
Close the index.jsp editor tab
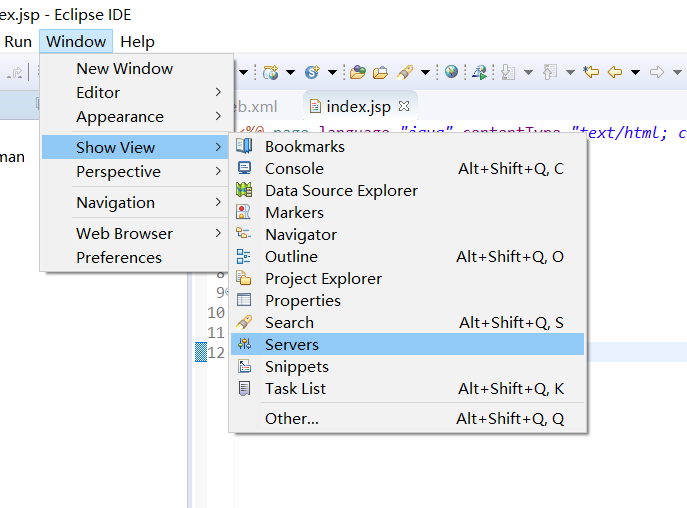tap(404, 106)
